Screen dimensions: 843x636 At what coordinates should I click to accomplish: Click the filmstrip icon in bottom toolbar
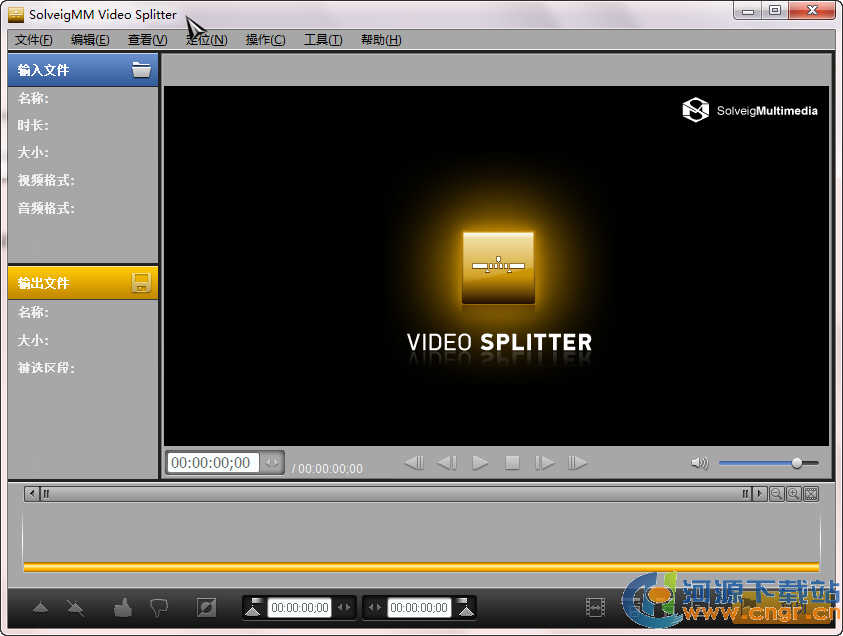coord(596,607)
